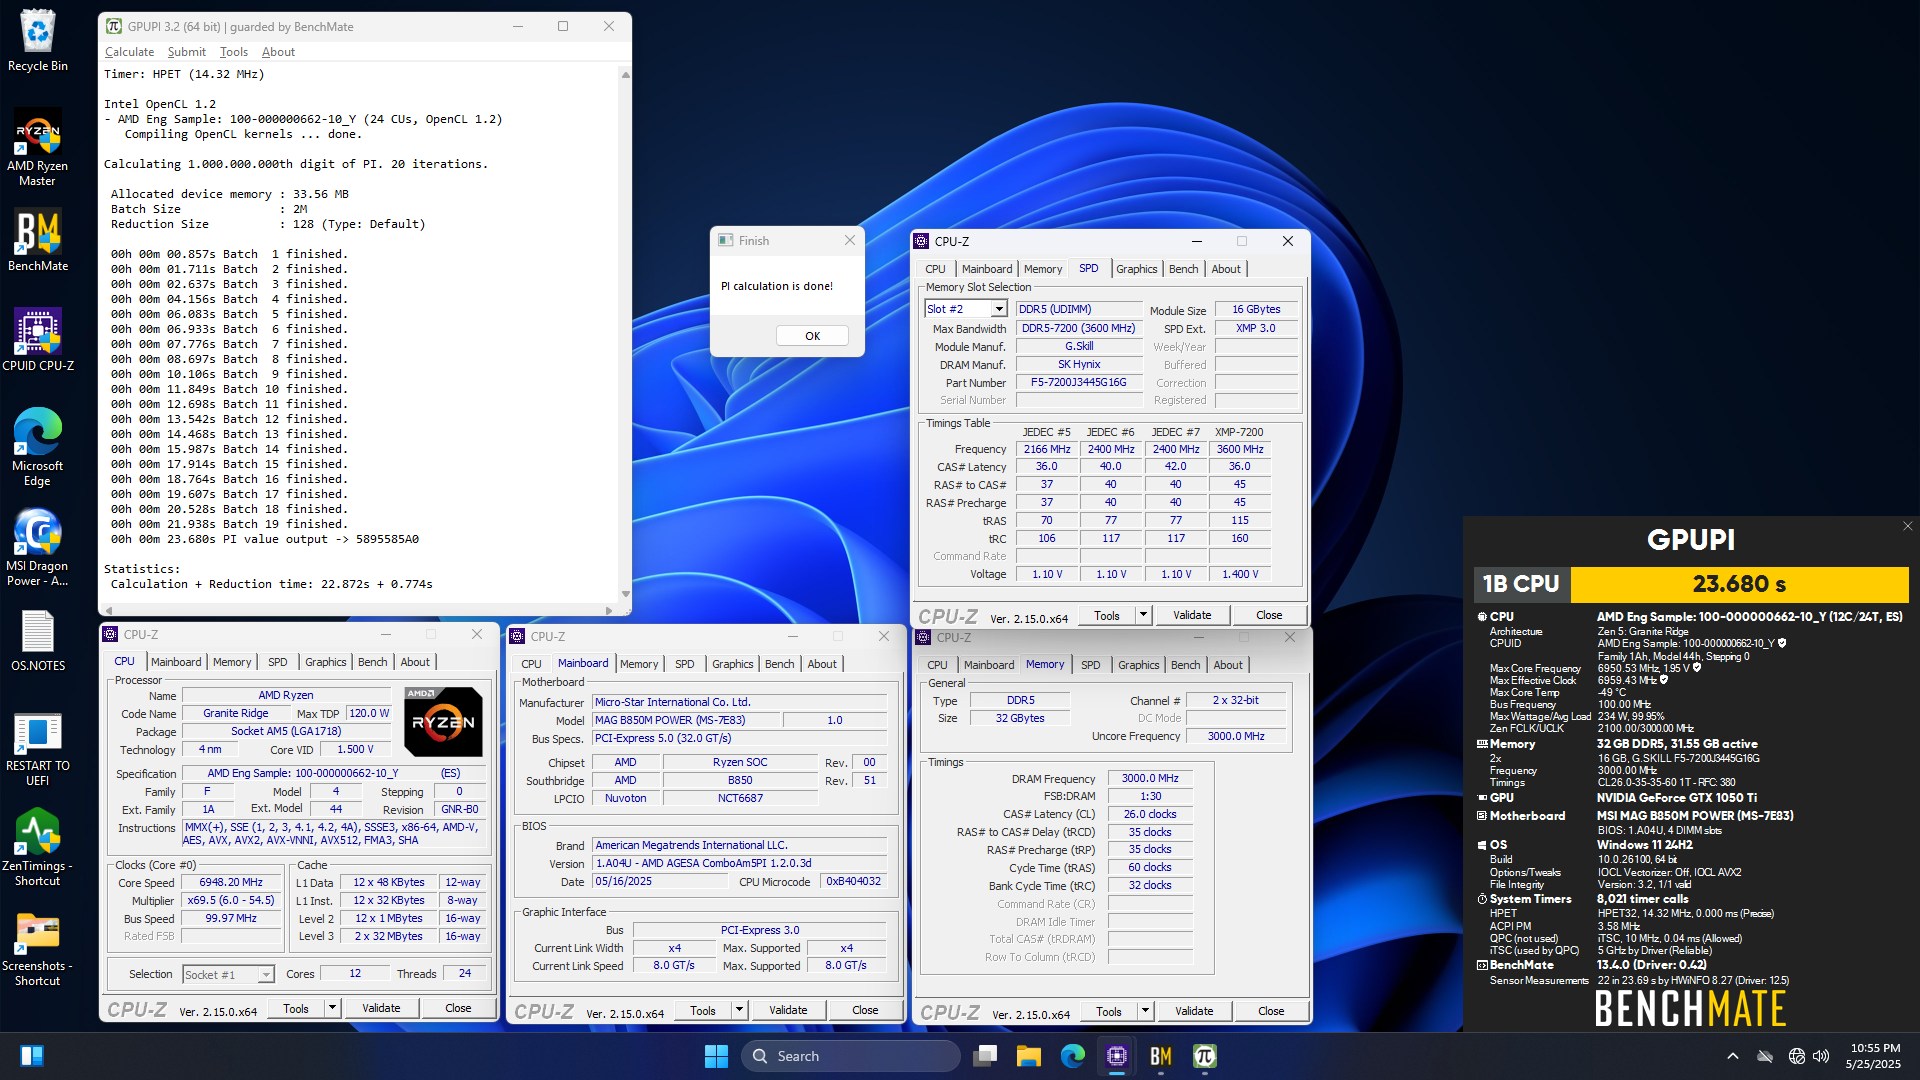Click the XMP 3.0 SPD Ext. value
Viewport: 1920px width, 1080px height.
coord(1255,328)
